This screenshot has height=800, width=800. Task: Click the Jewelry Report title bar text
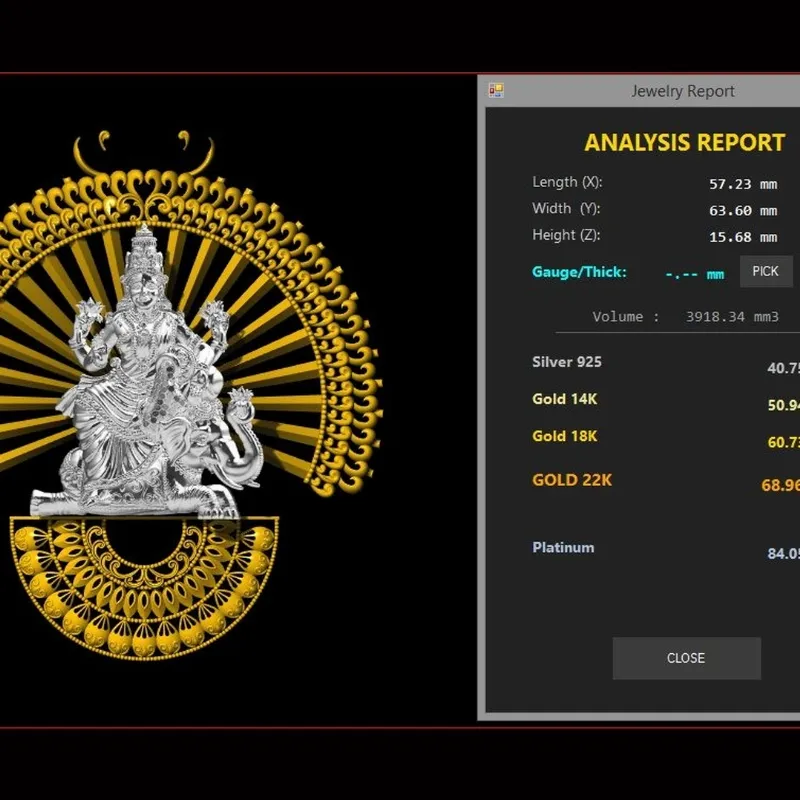point(683,91)
